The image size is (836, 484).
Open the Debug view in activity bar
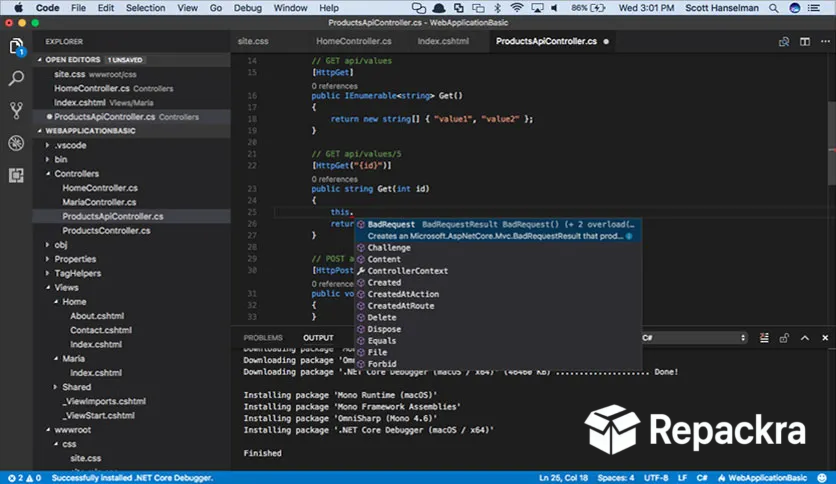click(x=16, y=143)
